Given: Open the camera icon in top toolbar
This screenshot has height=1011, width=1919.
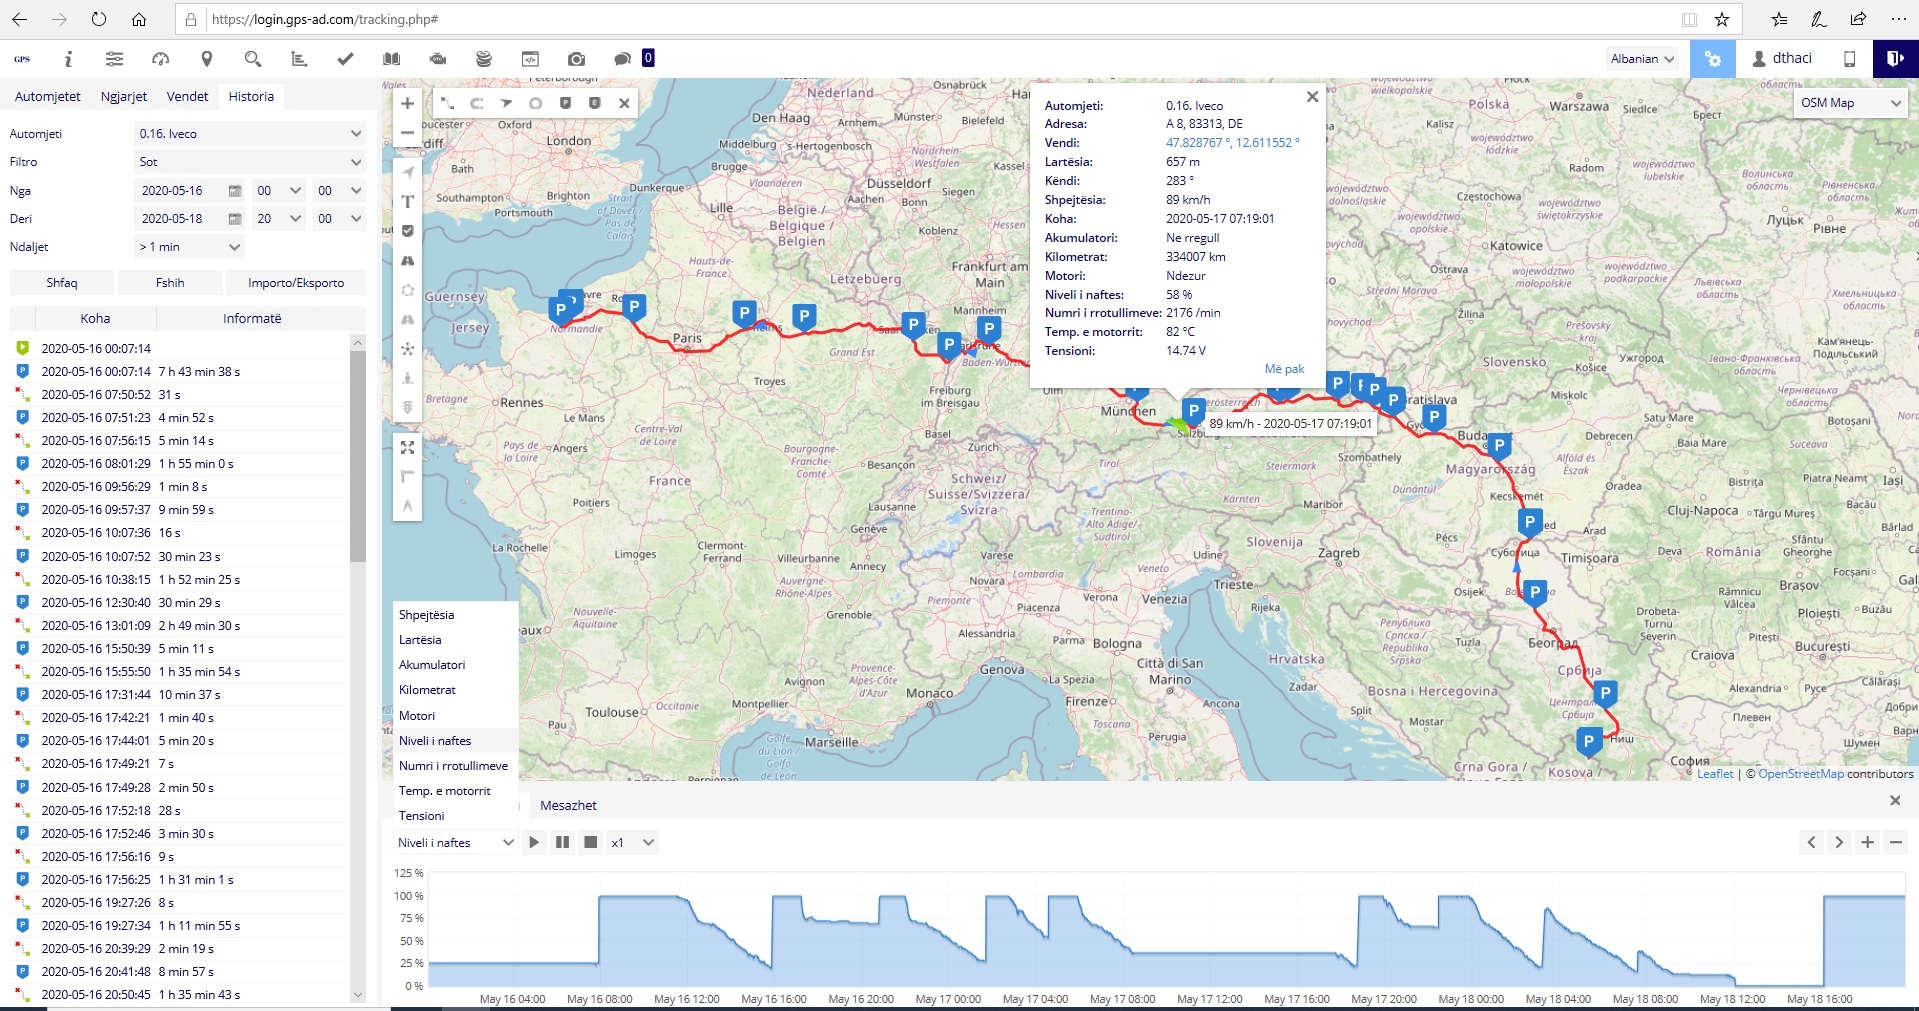Looking at the screenshot, I should click(576, 59).
